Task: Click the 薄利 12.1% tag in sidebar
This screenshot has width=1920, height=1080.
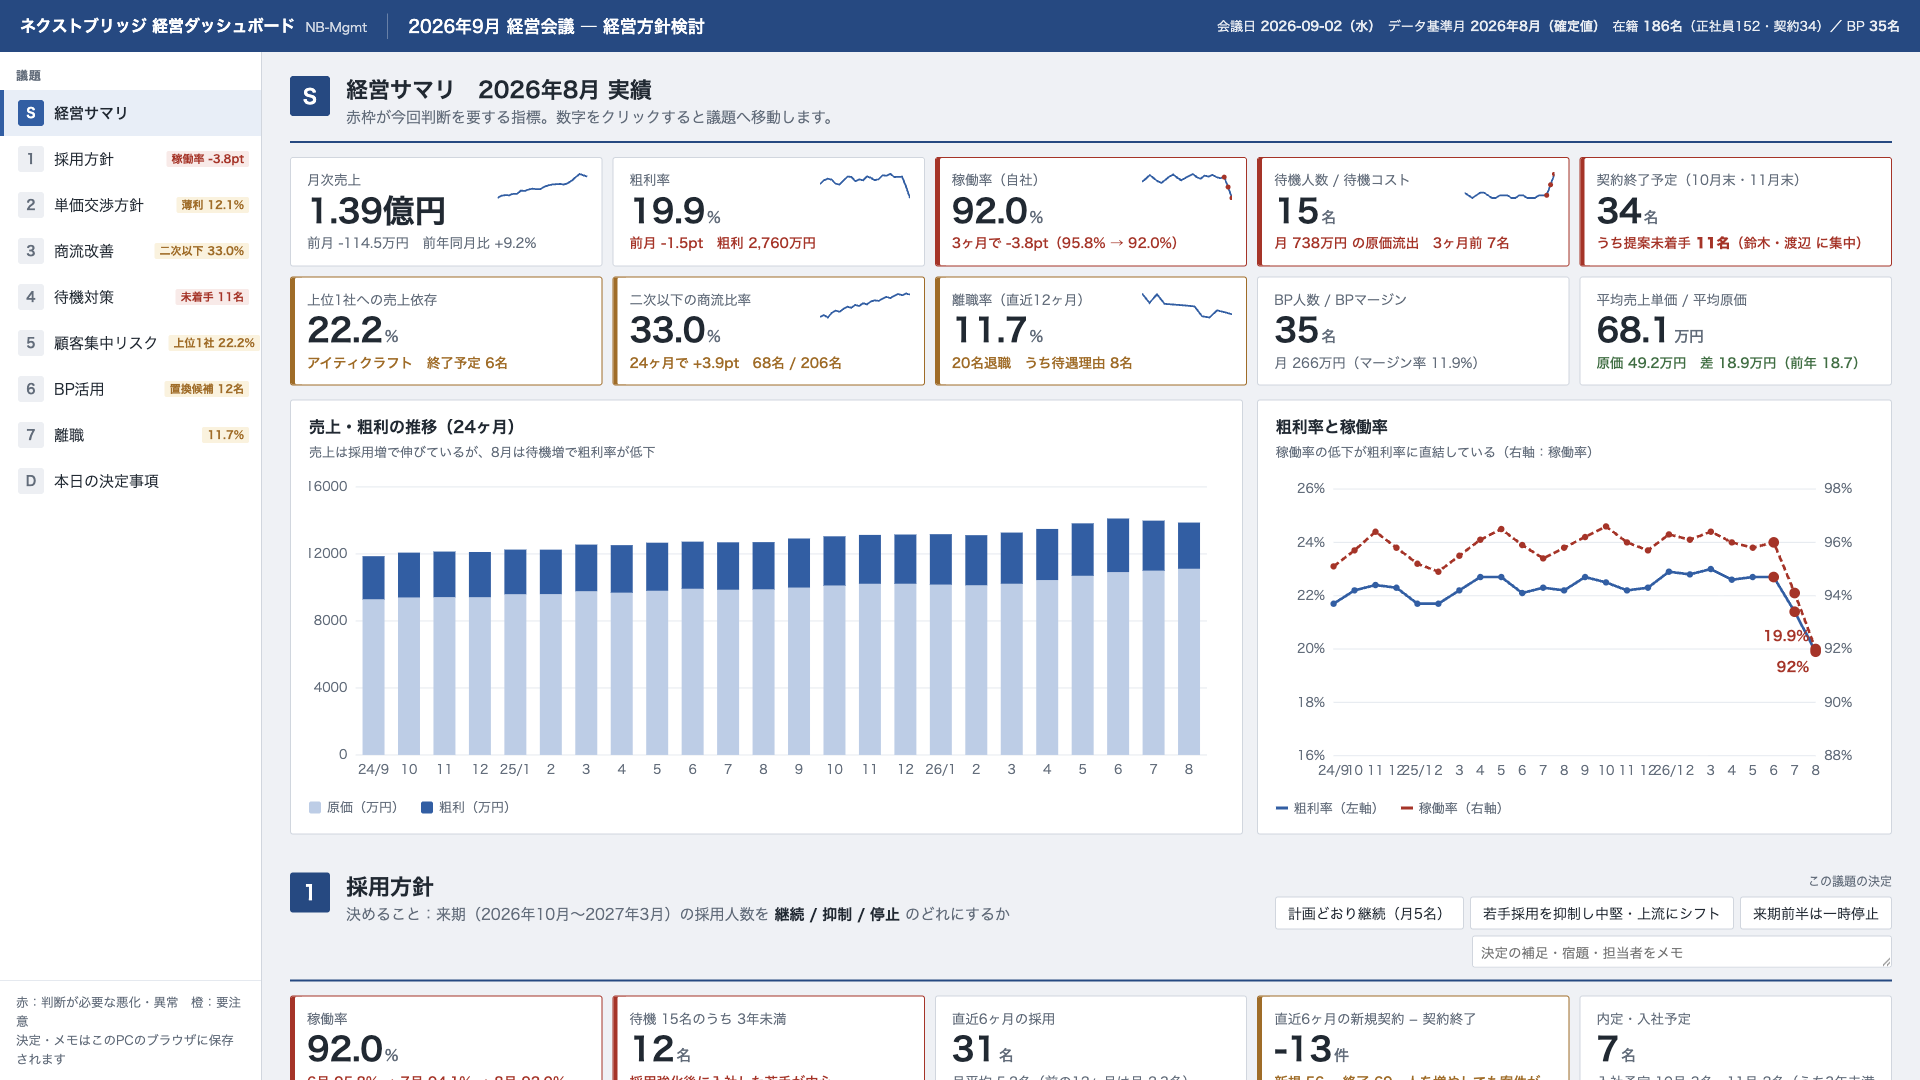Action: click(213, 205)
